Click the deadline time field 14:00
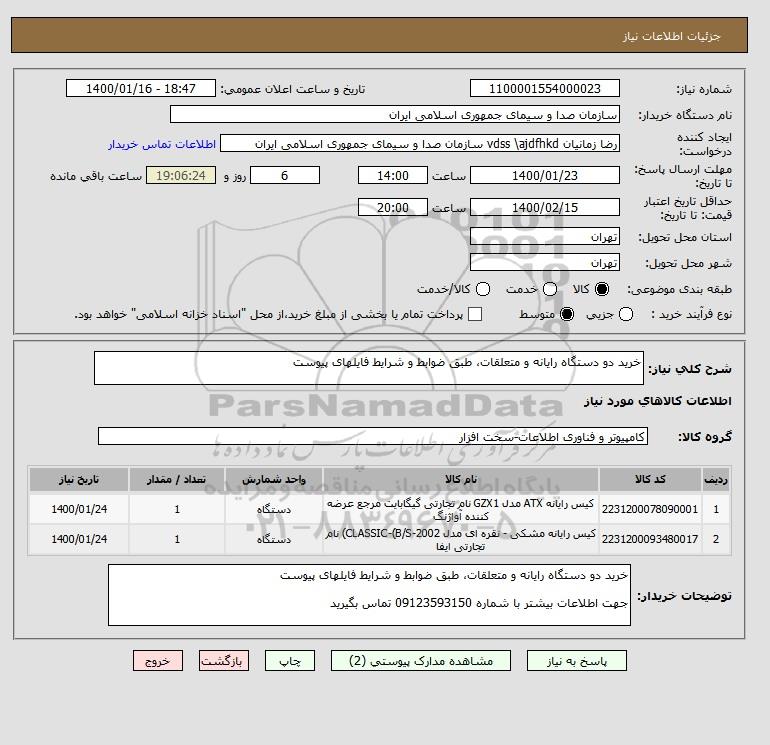This screenshot has height=745, width=770. (392, 175)
